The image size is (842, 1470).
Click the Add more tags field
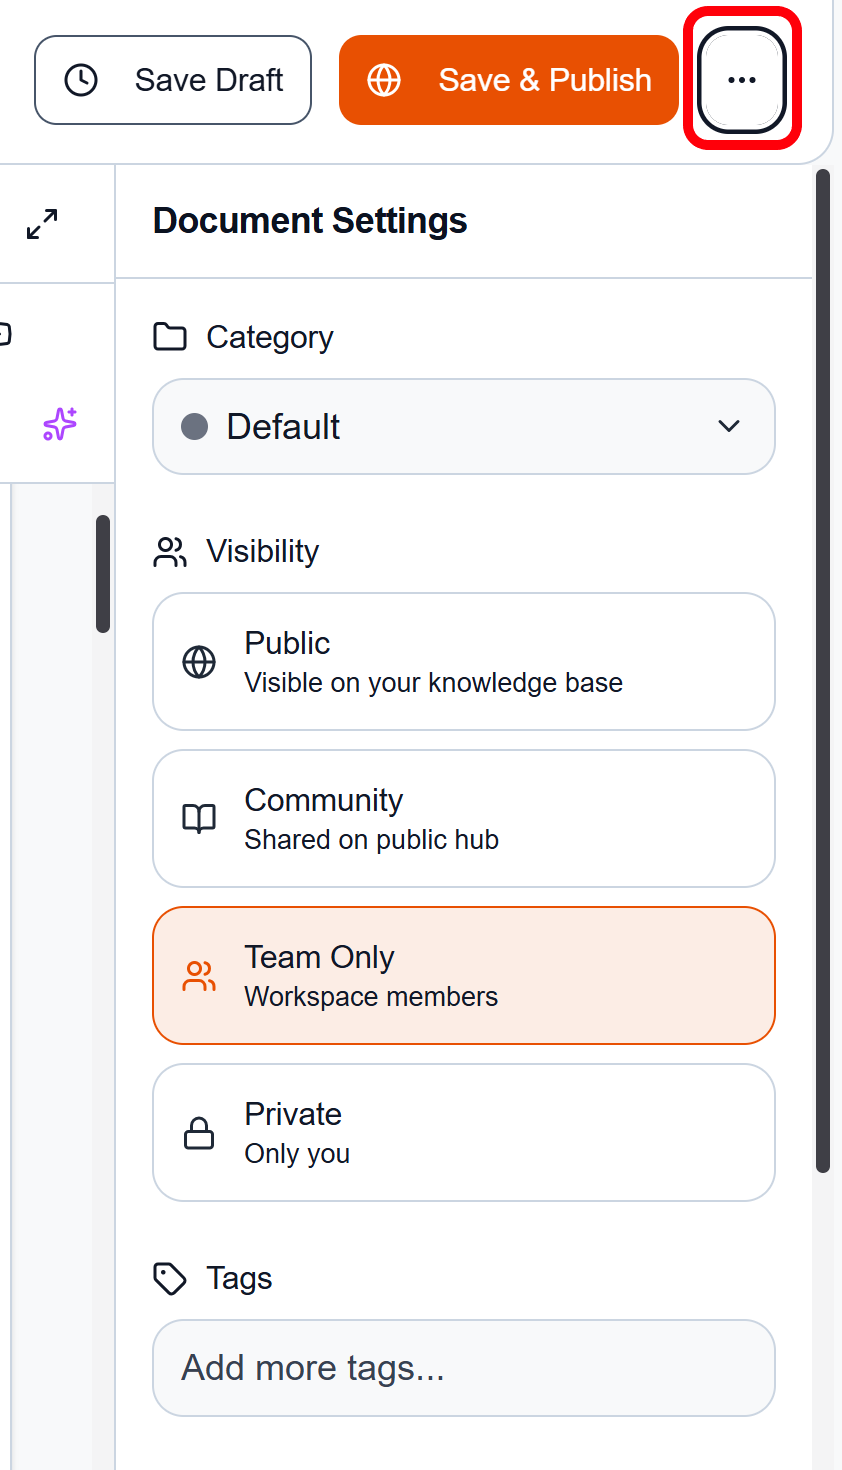[x=463, y=1368]
